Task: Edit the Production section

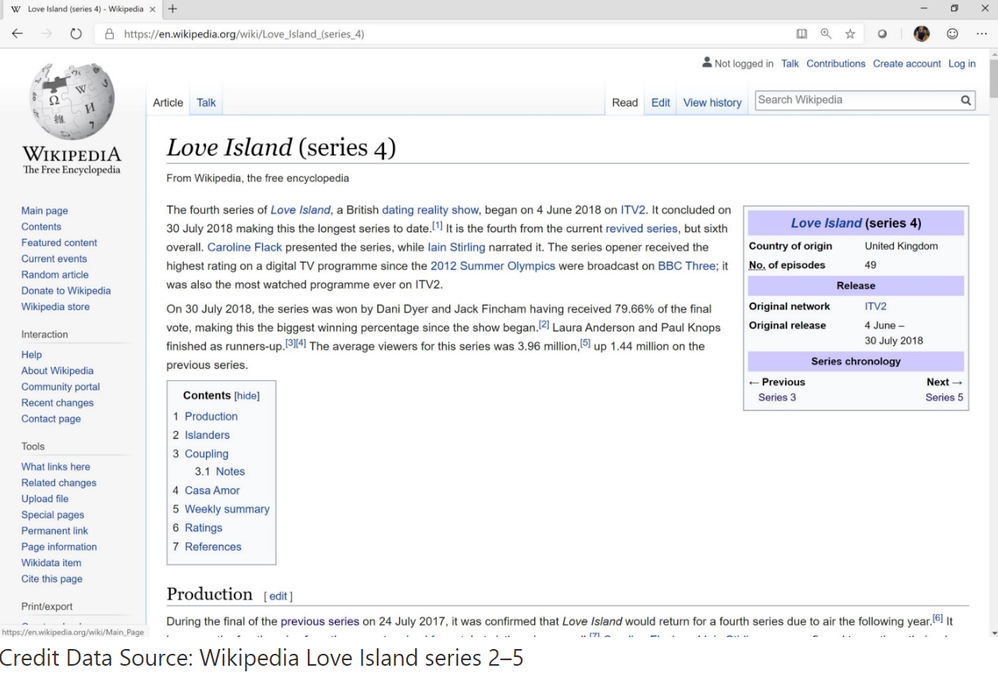Action: click(x=278, y=597)
